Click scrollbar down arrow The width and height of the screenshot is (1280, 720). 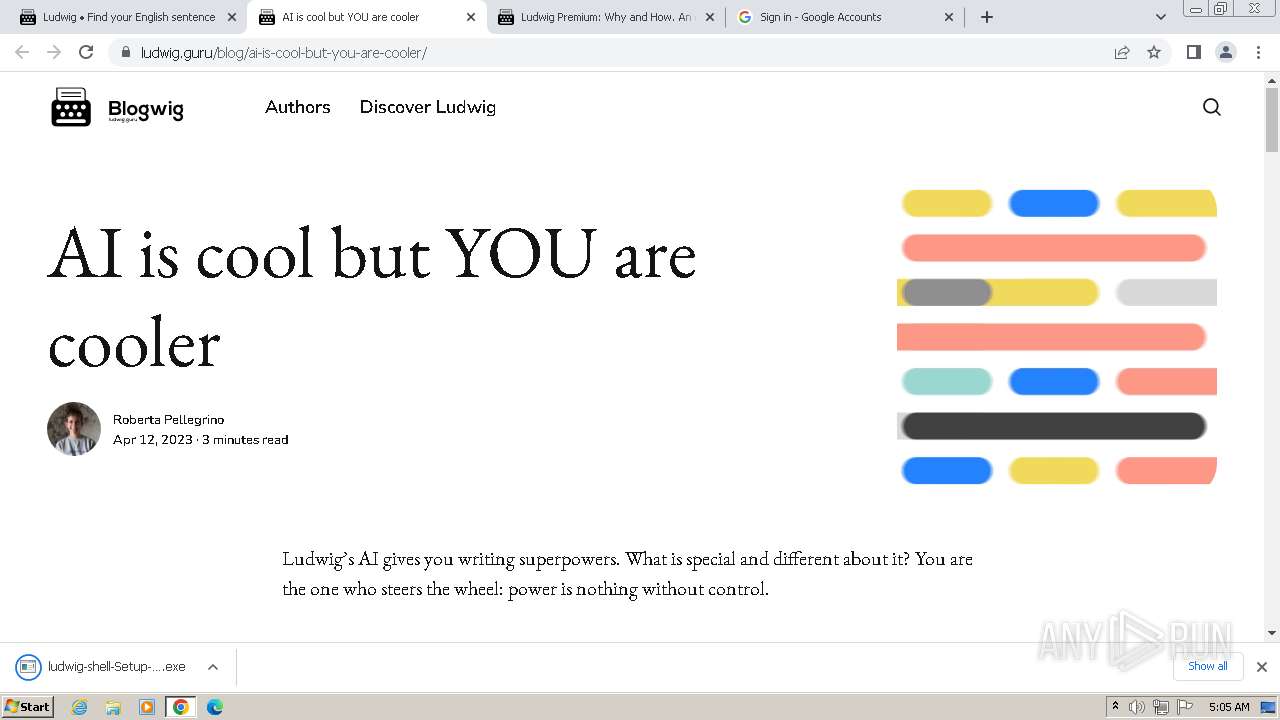pyautogui.click(x=1272, y=632)
